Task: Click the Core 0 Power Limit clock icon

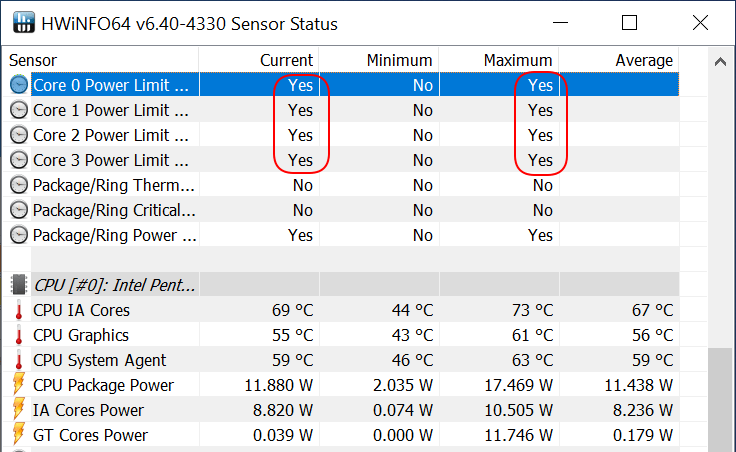Action: pyautogui.click(x=19, y=85)
